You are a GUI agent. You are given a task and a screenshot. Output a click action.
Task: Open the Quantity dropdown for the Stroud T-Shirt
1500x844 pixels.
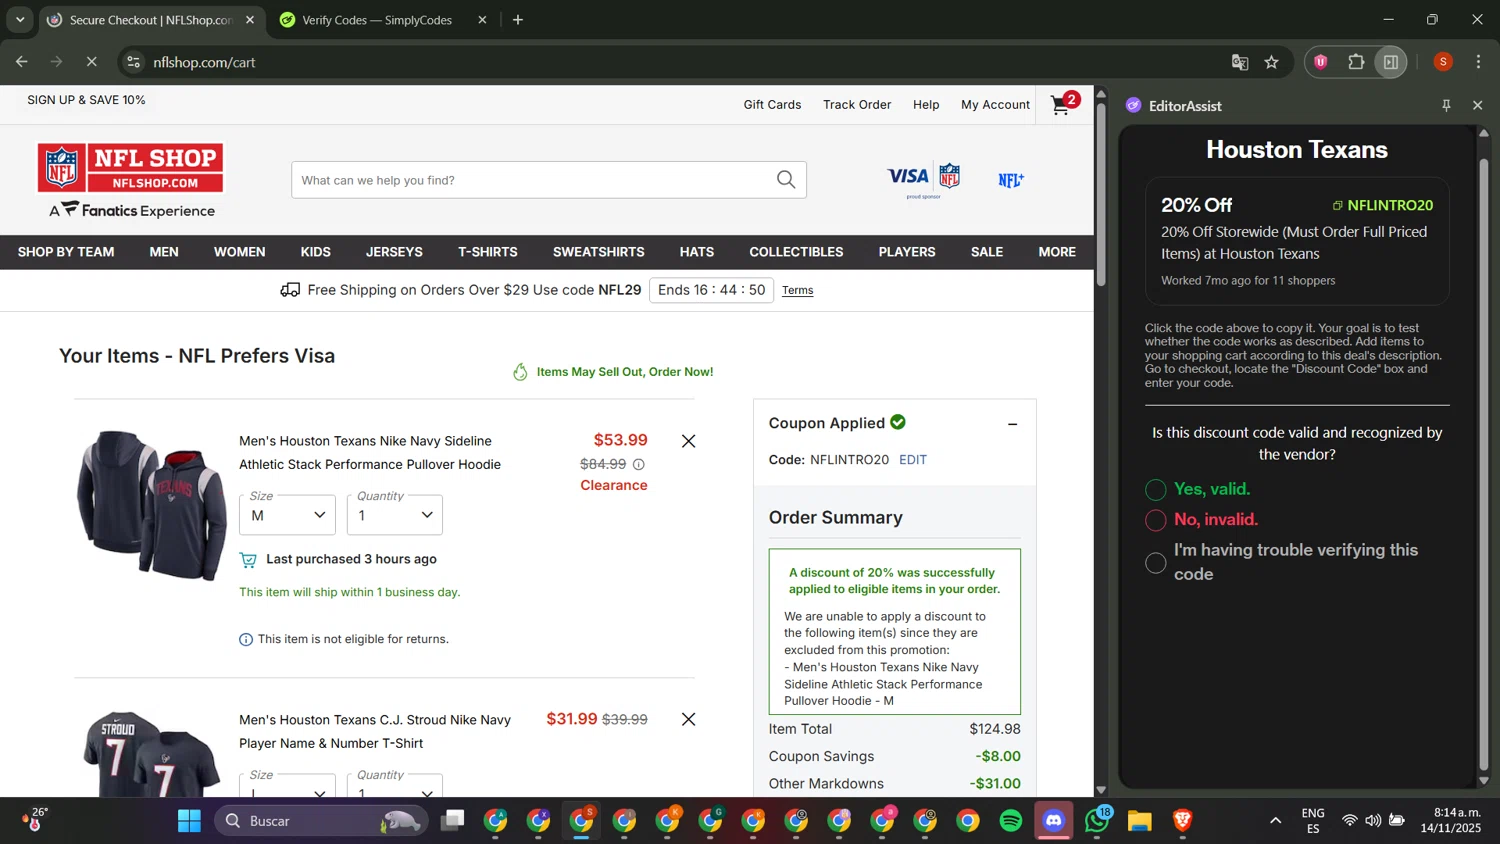click(394, 785)
